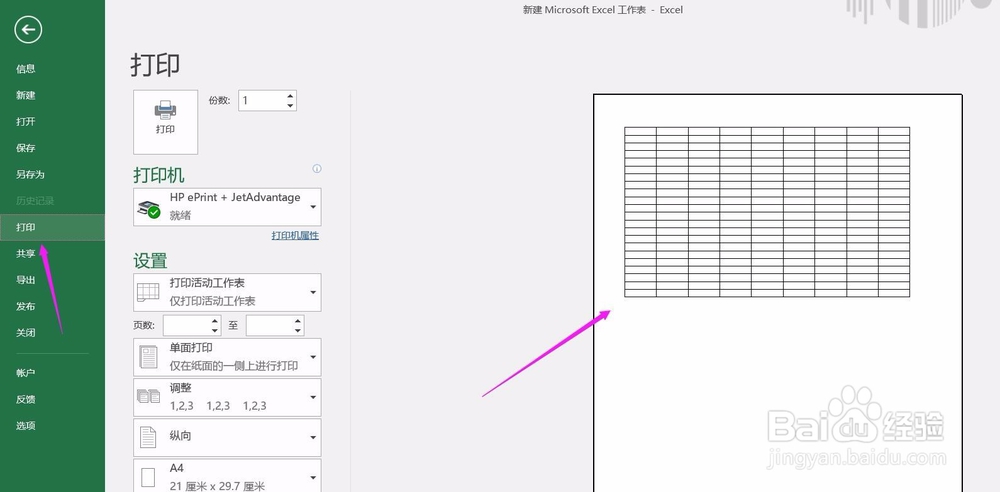Decrease copies with the 份数 down arrow
The height and width of the screenshot is (492, 1000).
click(x=291, y=105)
